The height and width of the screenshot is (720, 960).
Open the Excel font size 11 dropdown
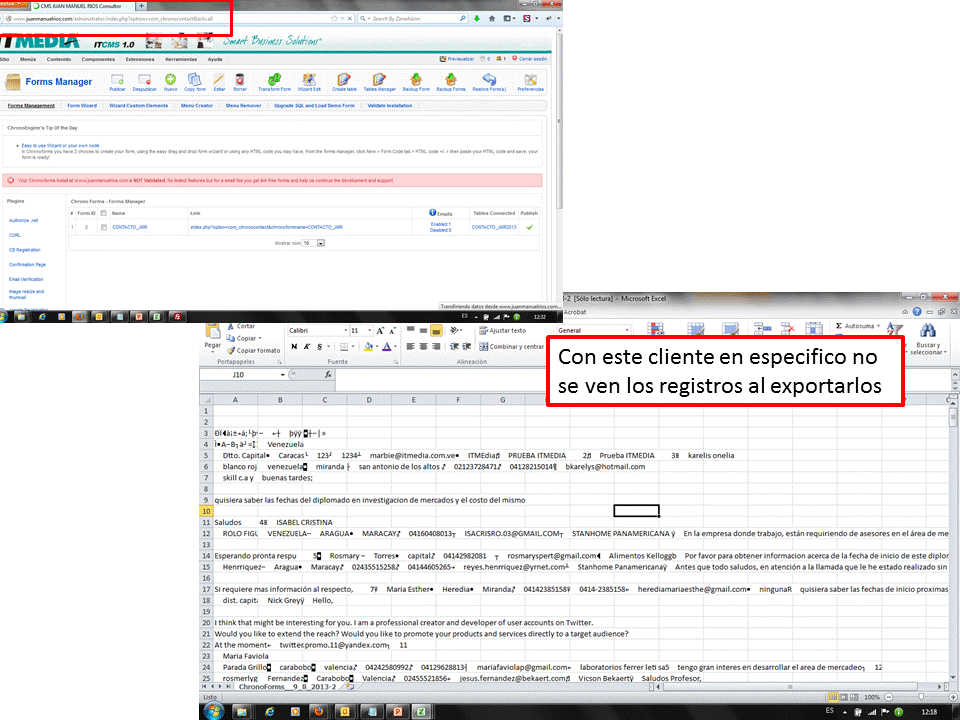pos(369,331)
